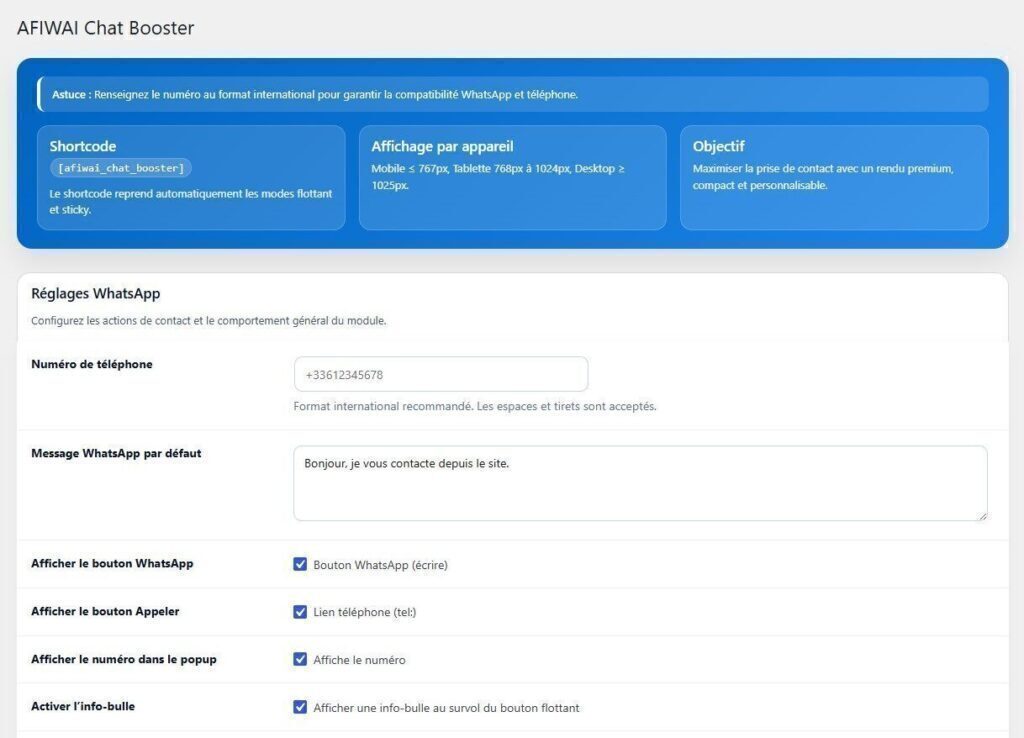Select the AFIWAI Chat Booster page title
Viewport: 1024px width, 738px height.
[x=105, y=28]
